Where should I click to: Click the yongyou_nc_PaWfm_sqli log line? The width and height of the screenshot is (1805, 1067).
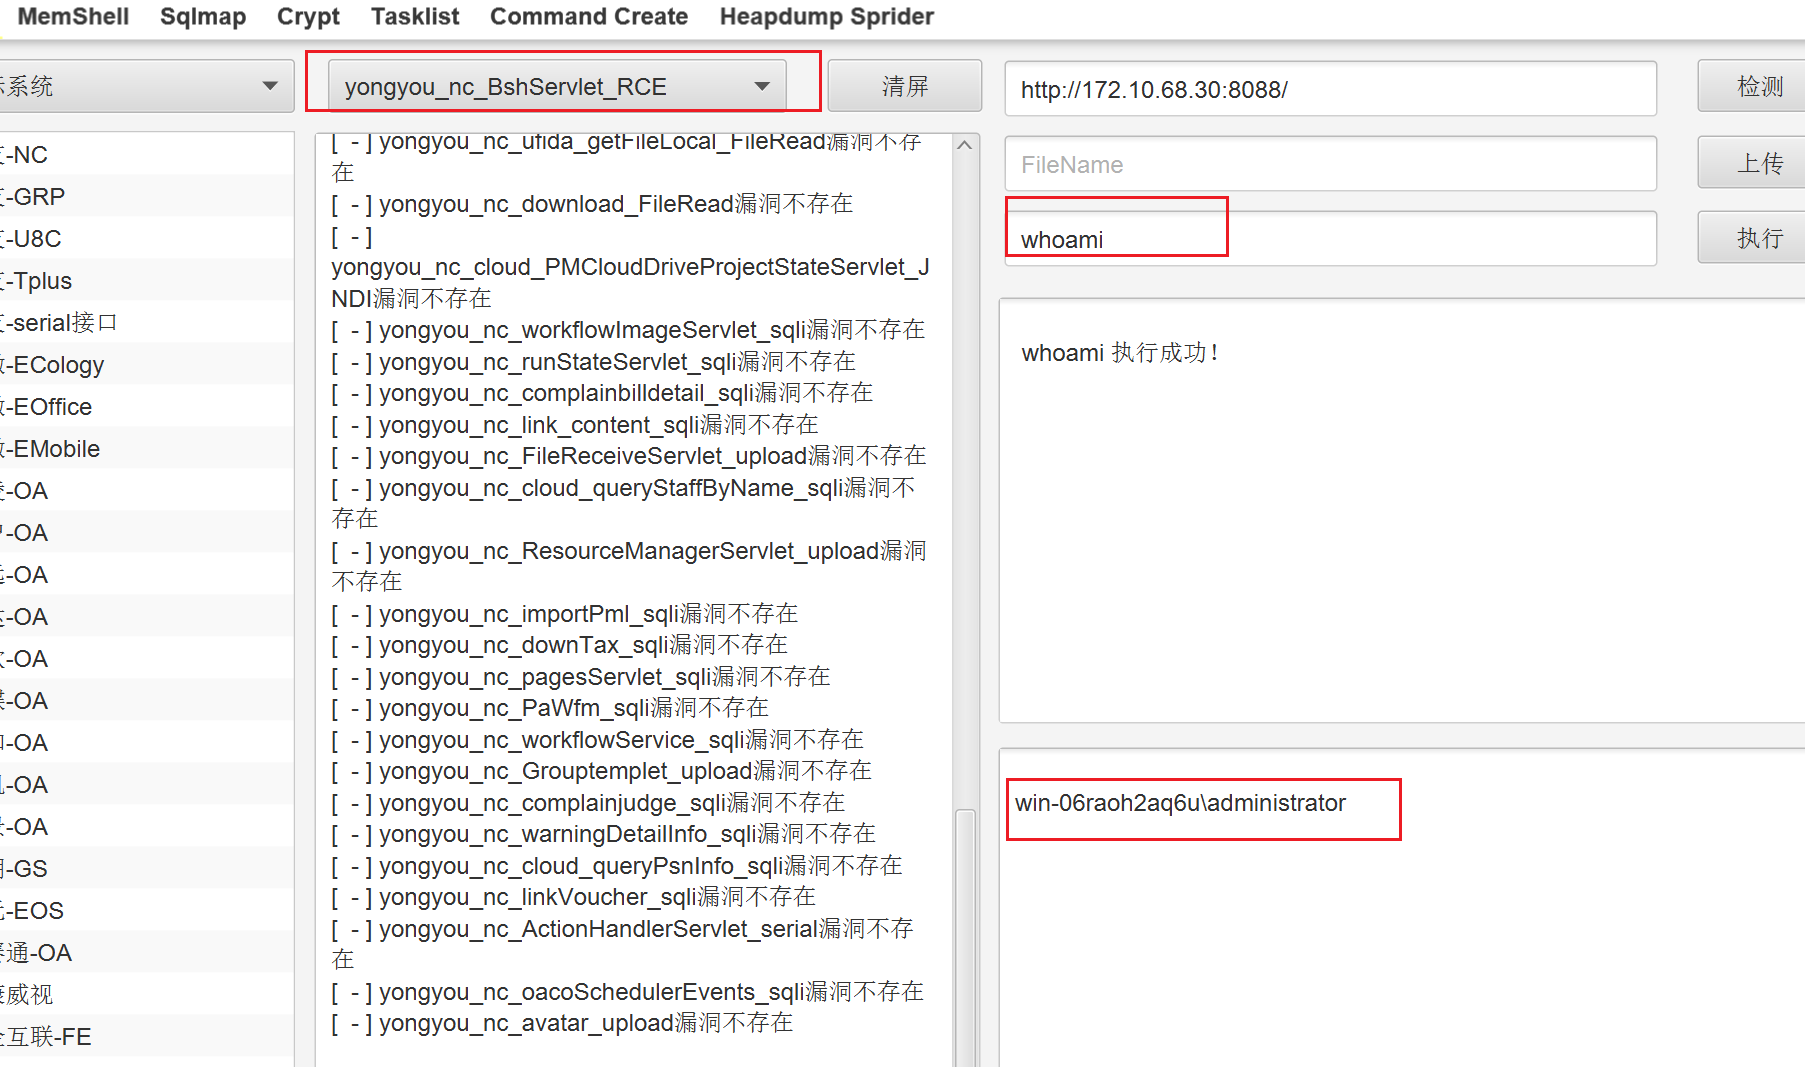[550, 708]
